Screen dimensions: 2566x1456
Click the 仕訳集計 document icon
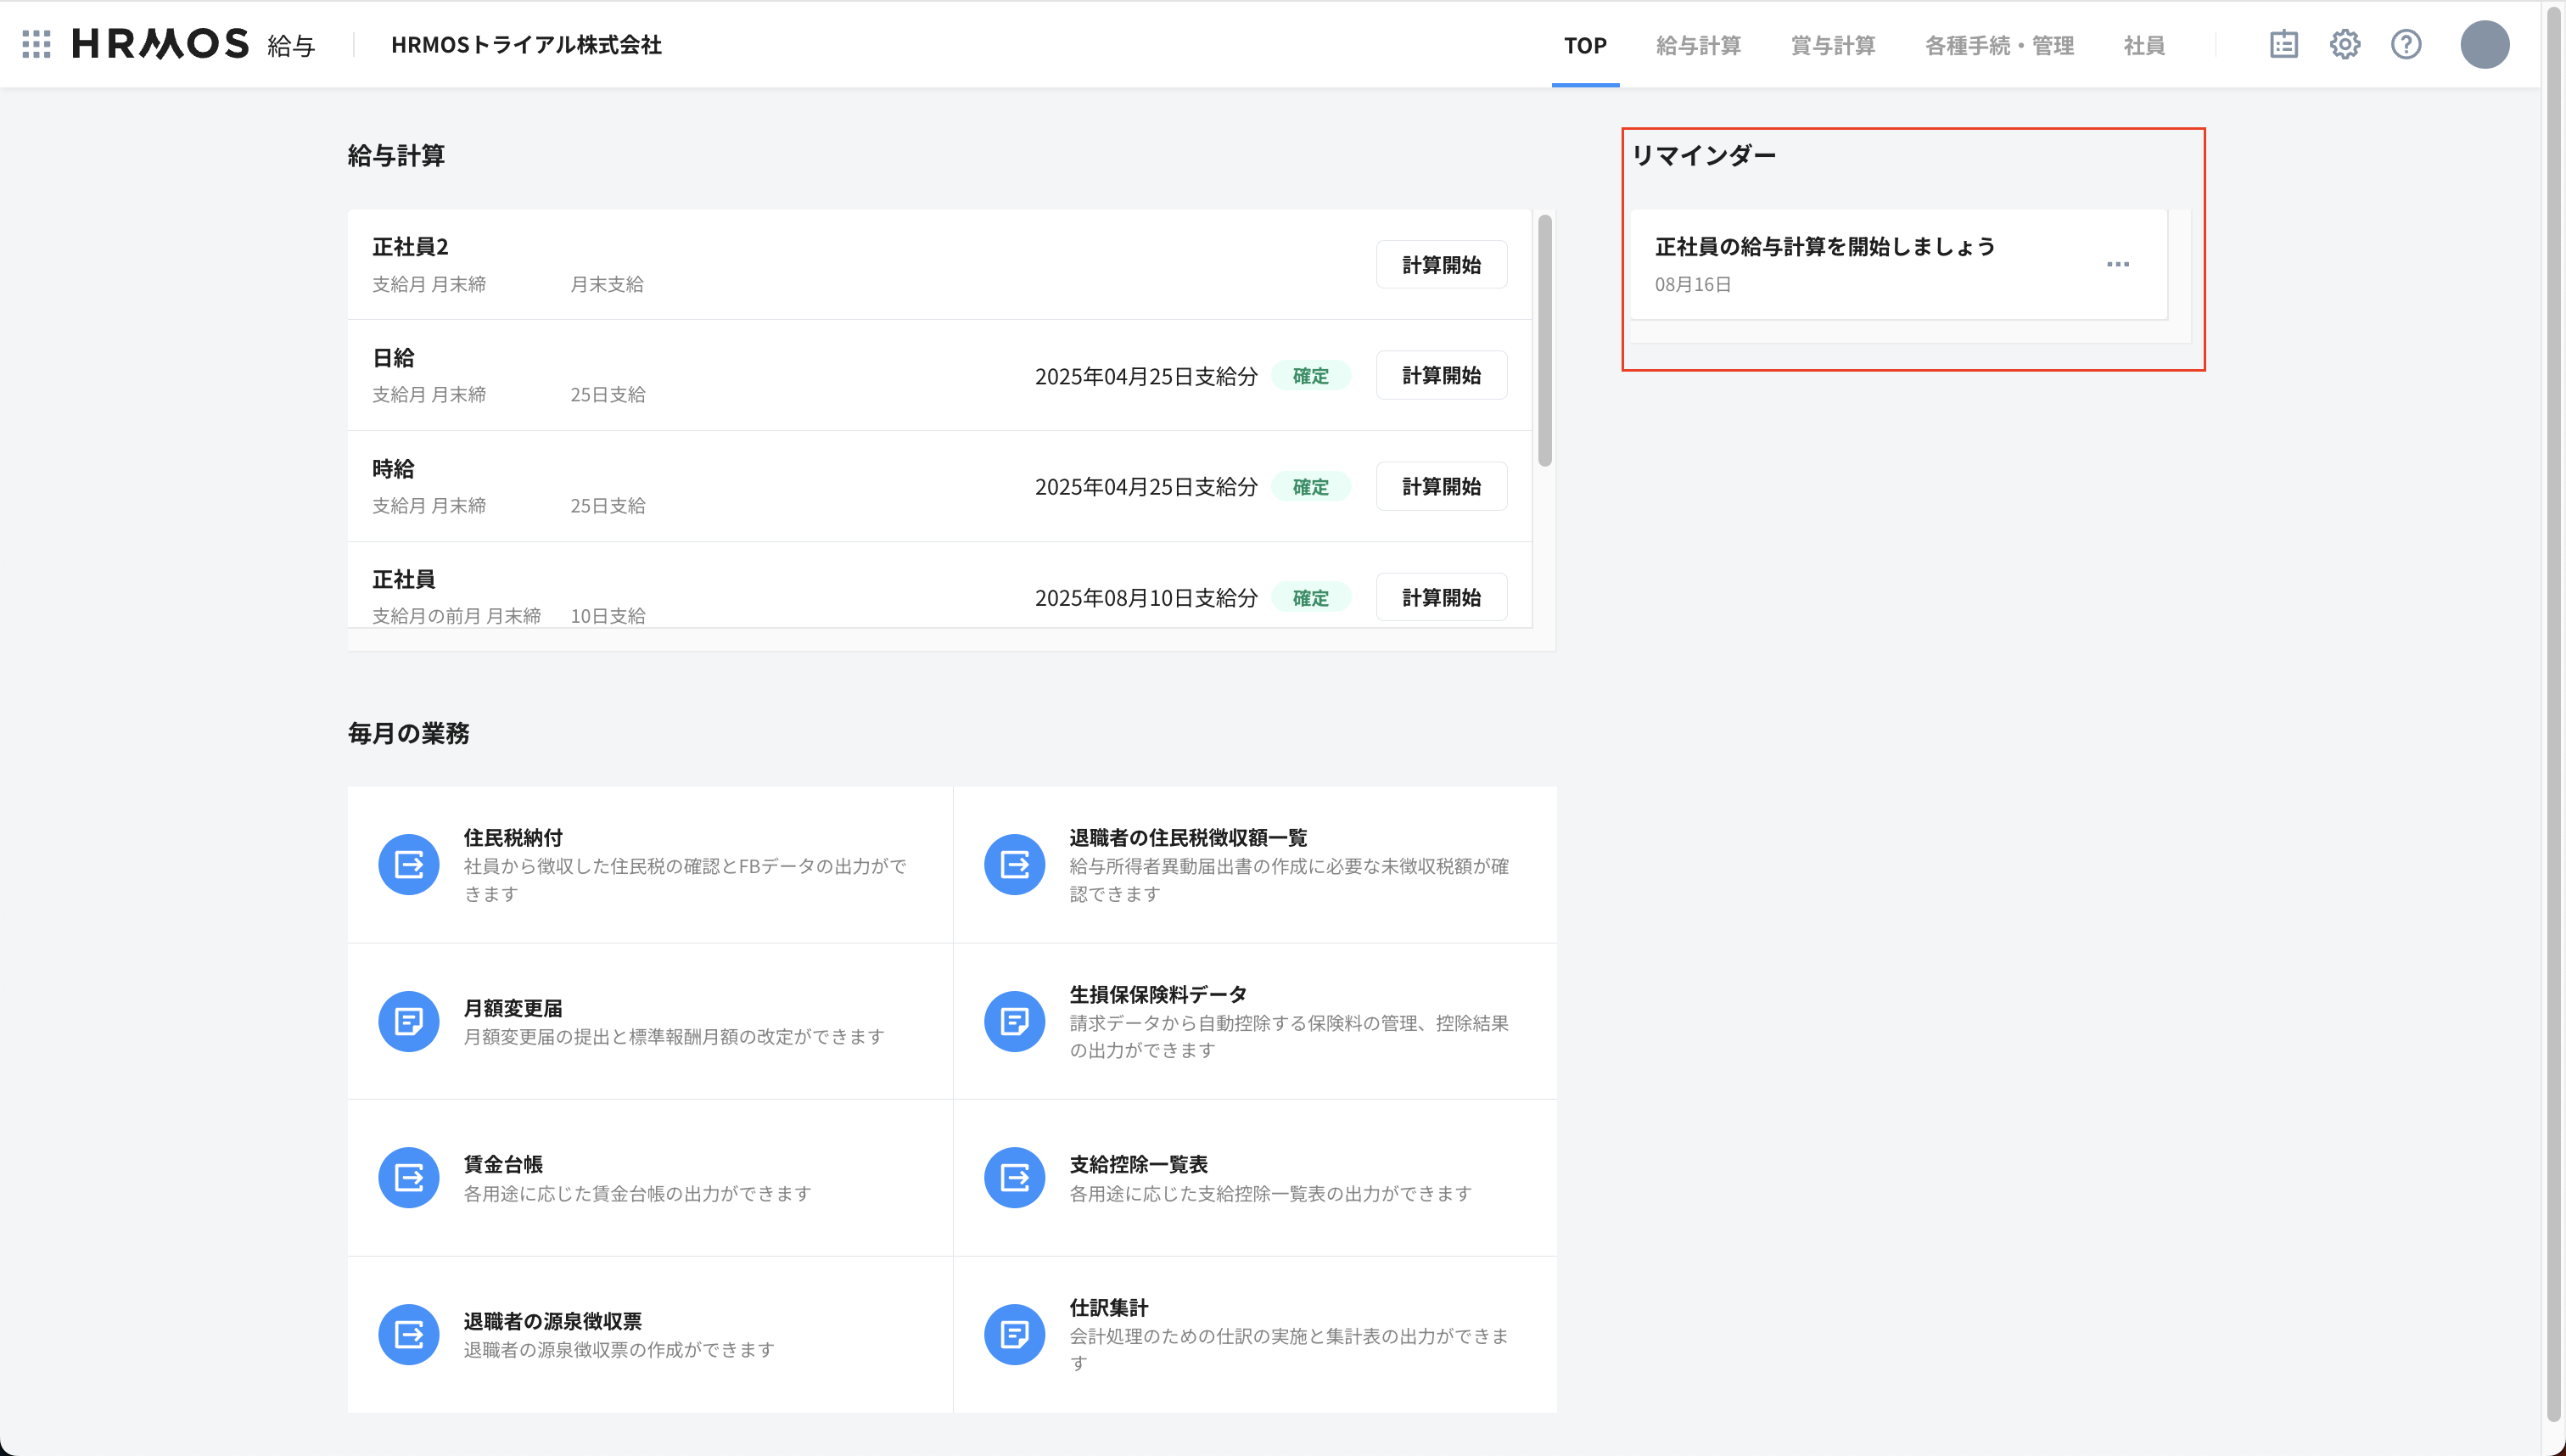coord(1014,1334)
